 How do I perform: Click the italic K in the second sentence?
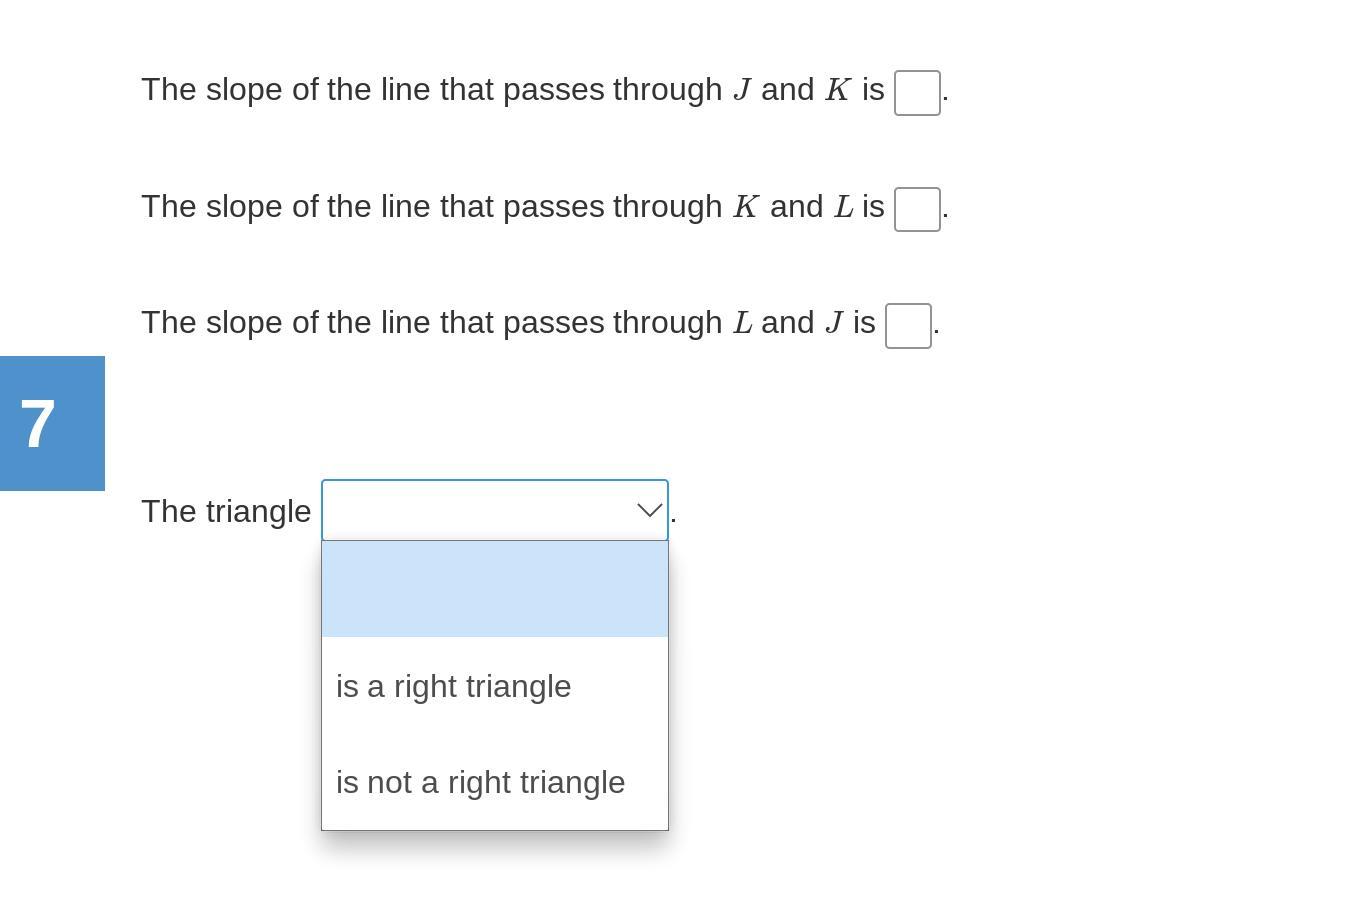pyautogui.click(x=746, y=207)
